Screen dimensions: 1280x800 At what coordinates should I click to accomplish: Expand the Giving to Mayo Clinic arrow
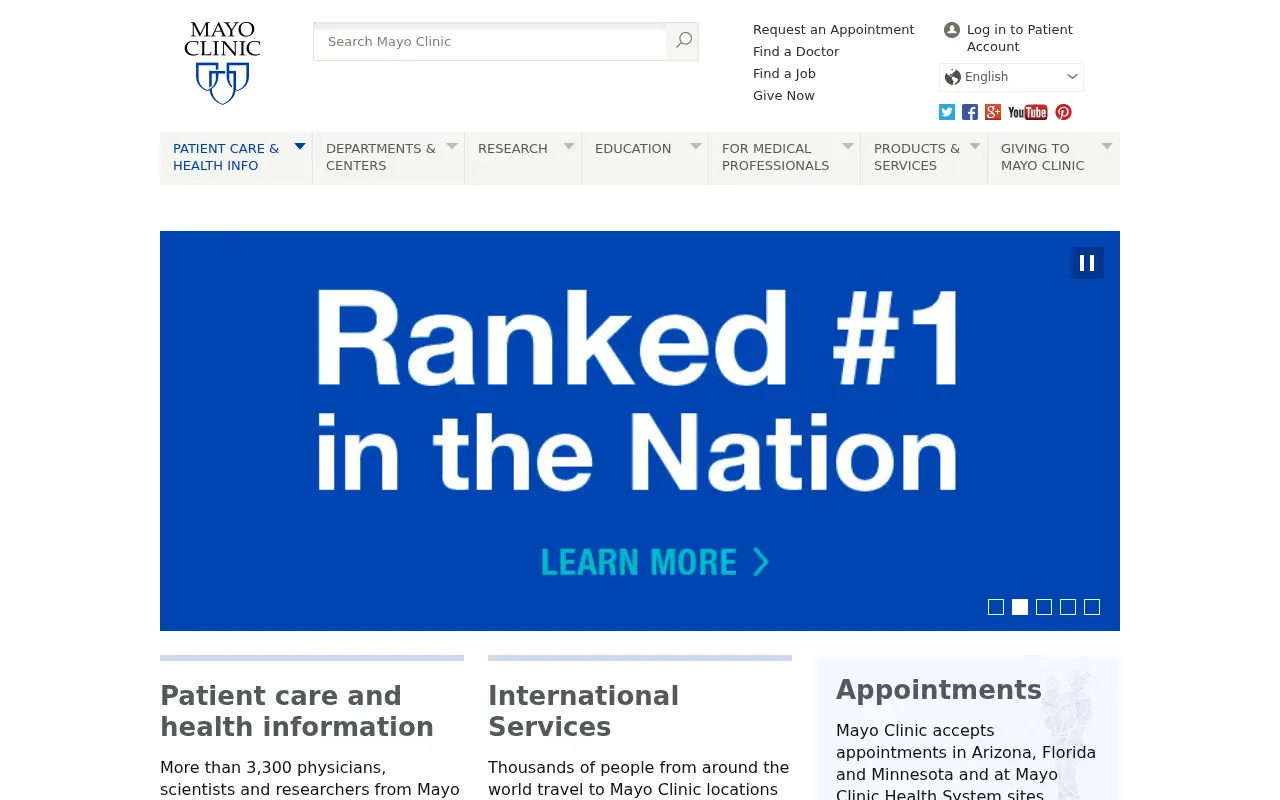1107,146
